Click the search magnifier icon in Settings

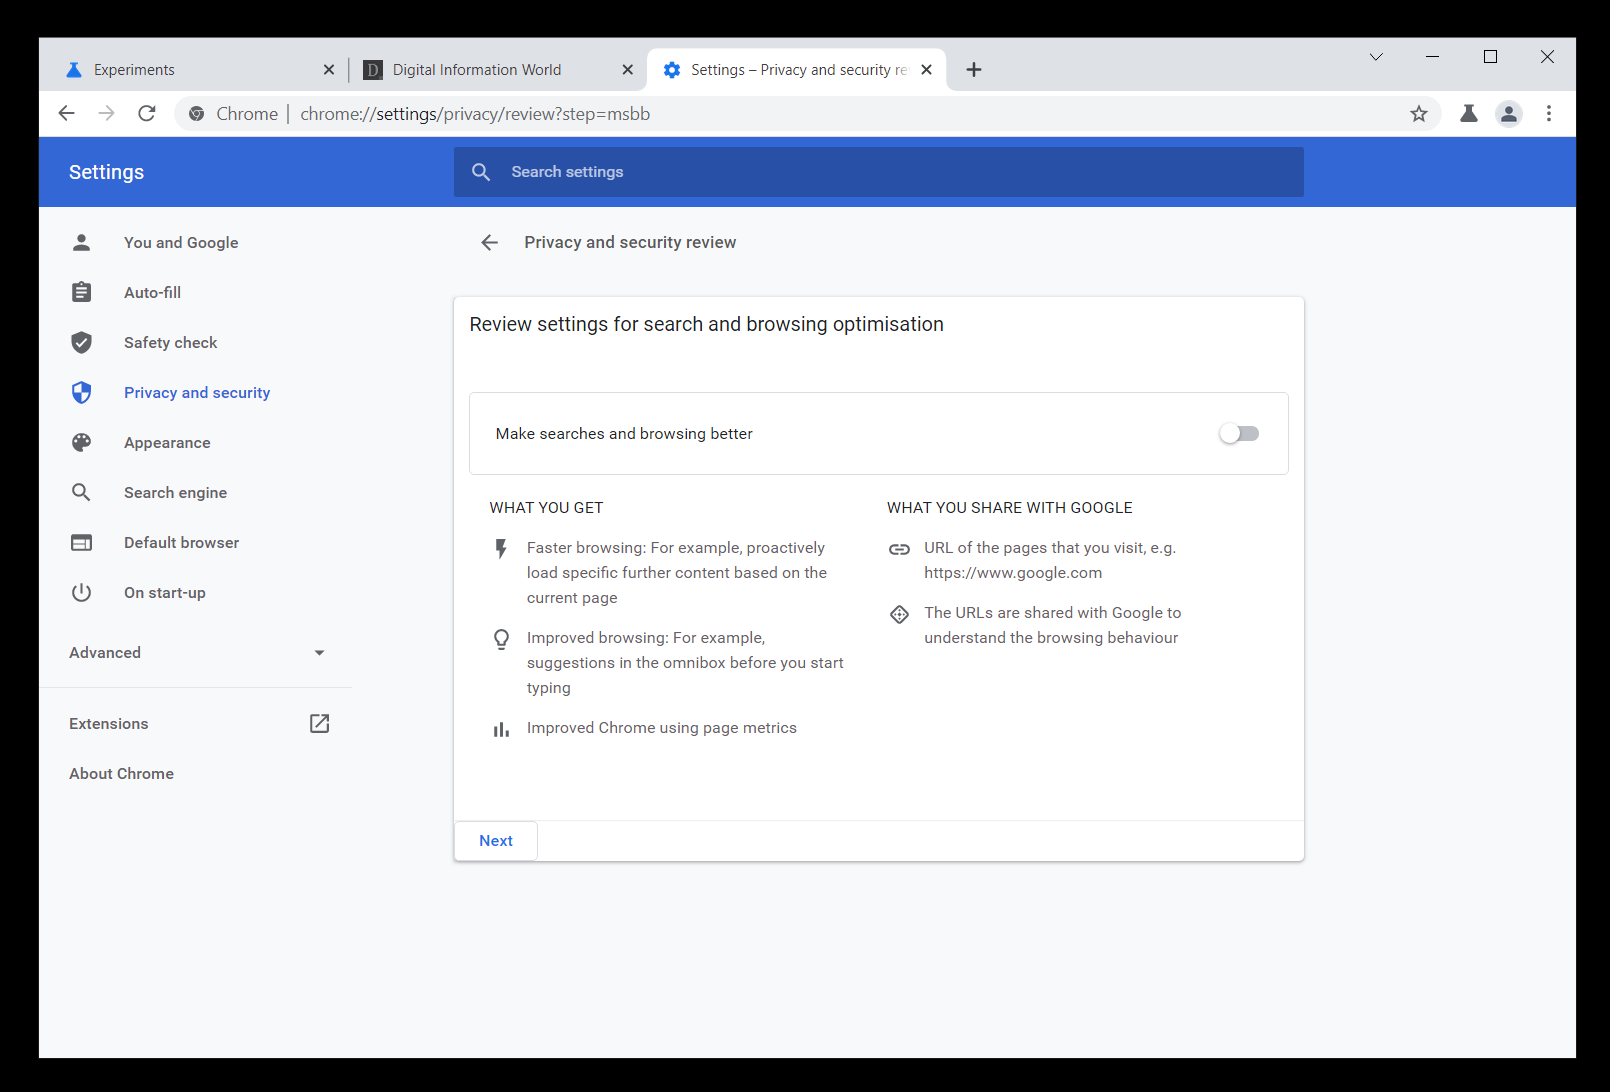click(481, 172)
